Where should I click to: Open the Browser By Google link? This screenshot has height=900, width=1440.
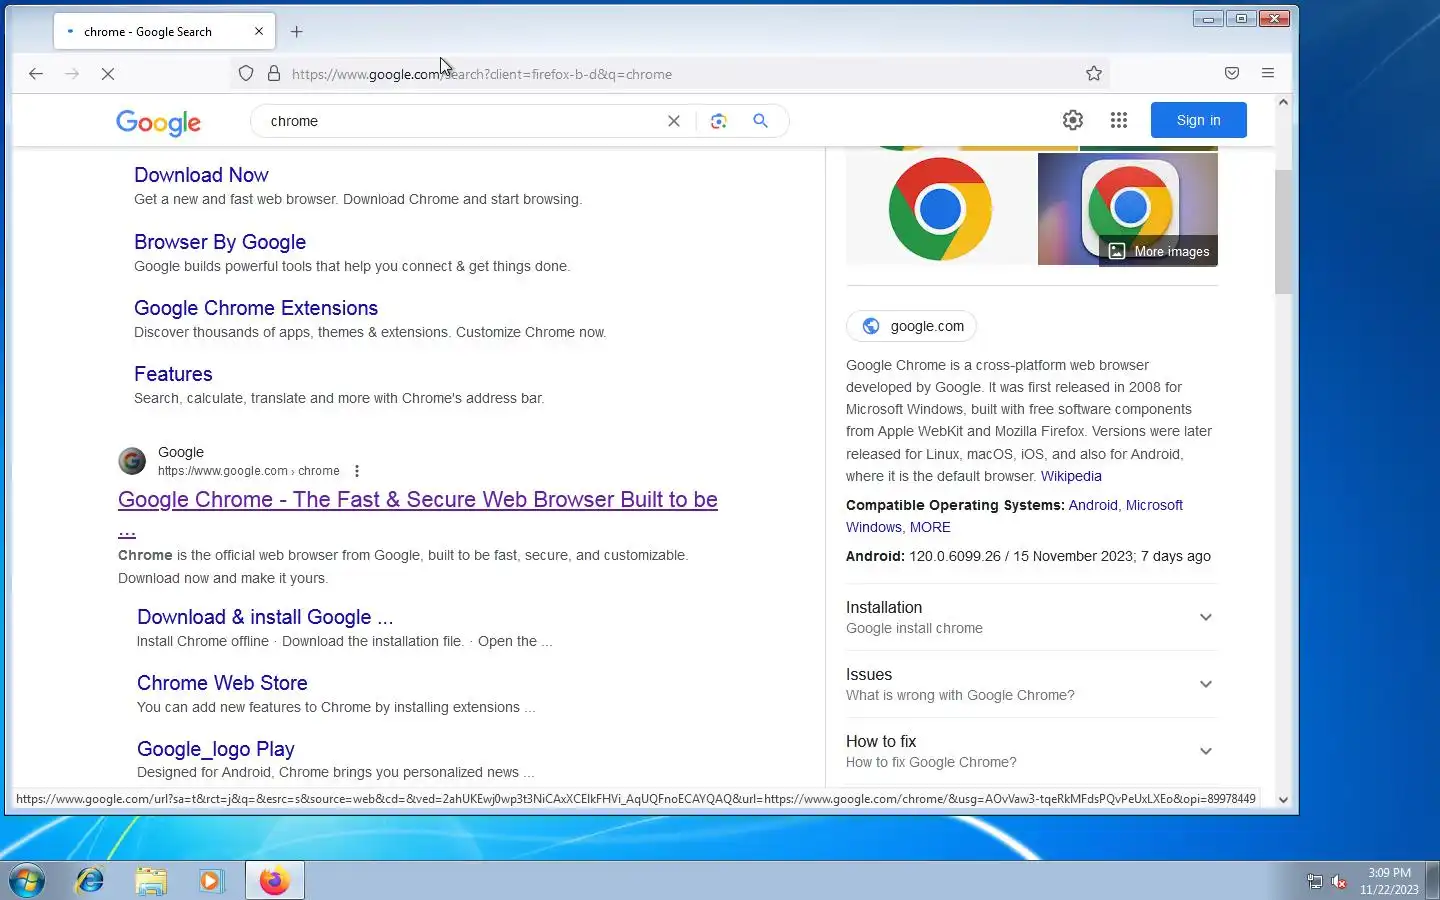click(220, 242)
